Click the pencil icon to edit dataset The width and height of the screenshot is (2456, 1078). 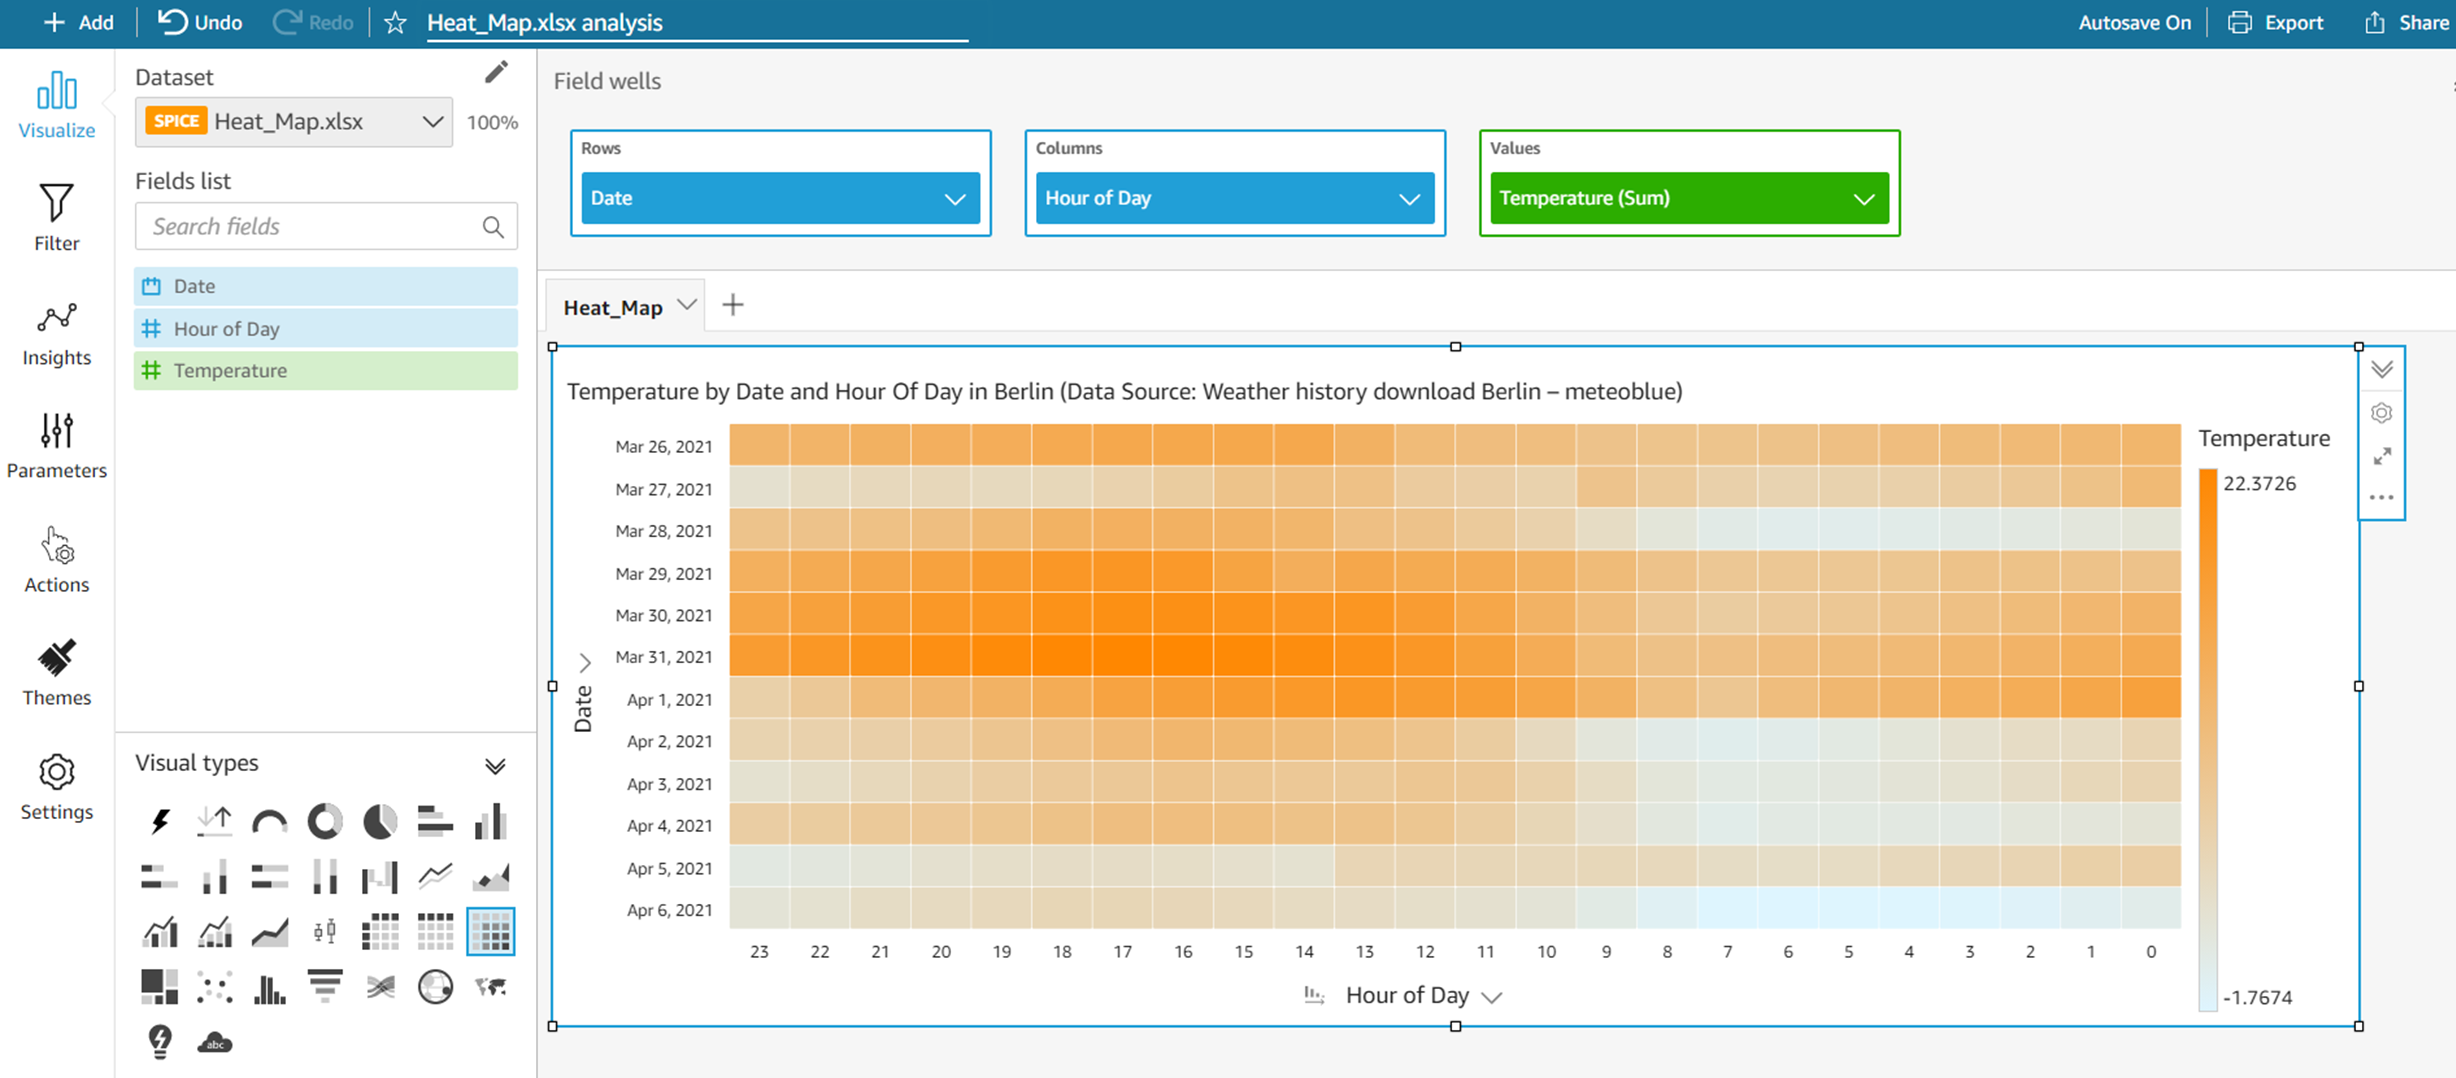point(496,73)
